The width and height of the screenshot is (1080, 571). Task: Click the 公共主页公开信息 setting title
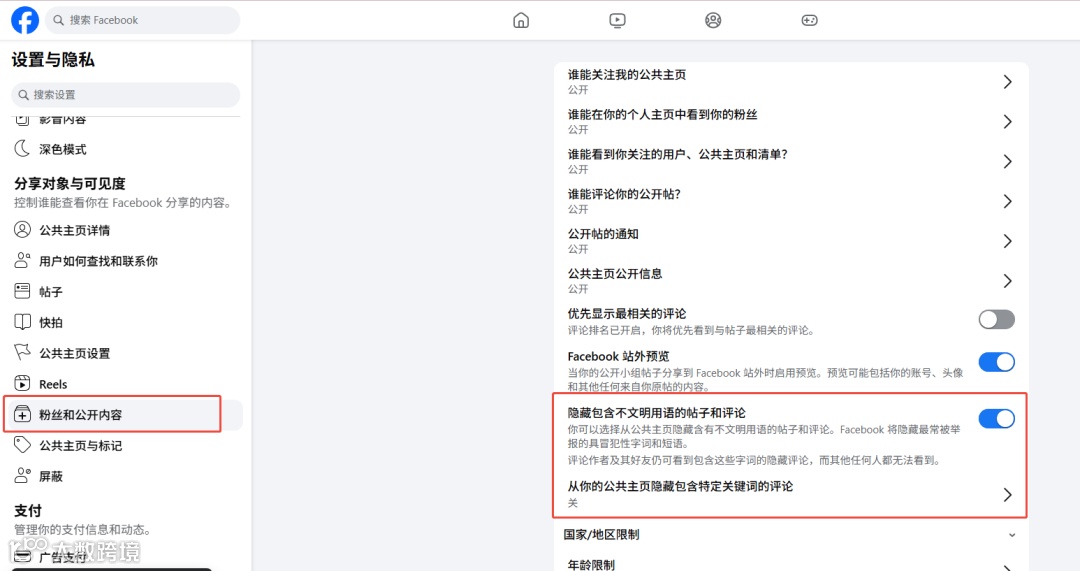pyautogui.click(x=615, y=274)
